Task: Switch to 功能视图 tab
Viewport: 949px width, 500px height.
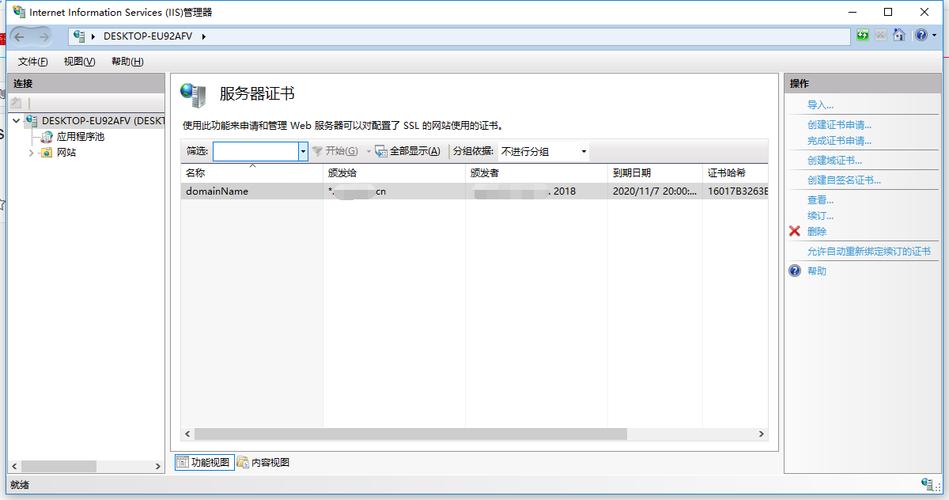Action: coord(205,462)
